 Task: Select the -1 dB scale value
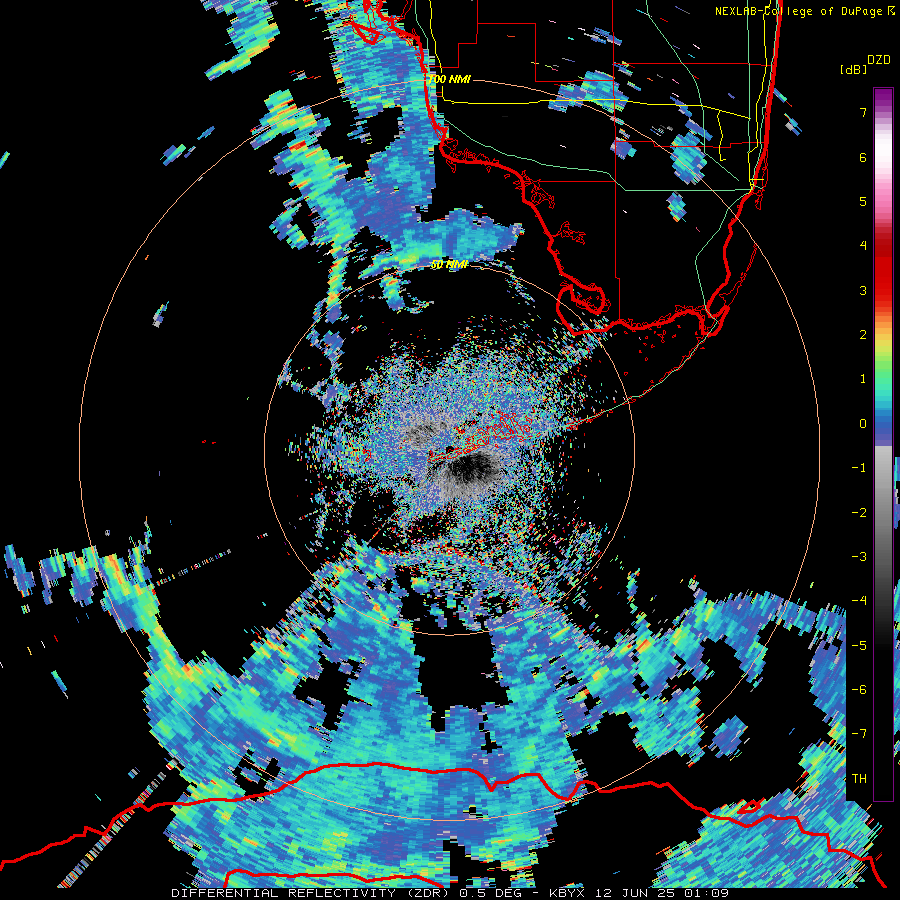coord(859,468)
